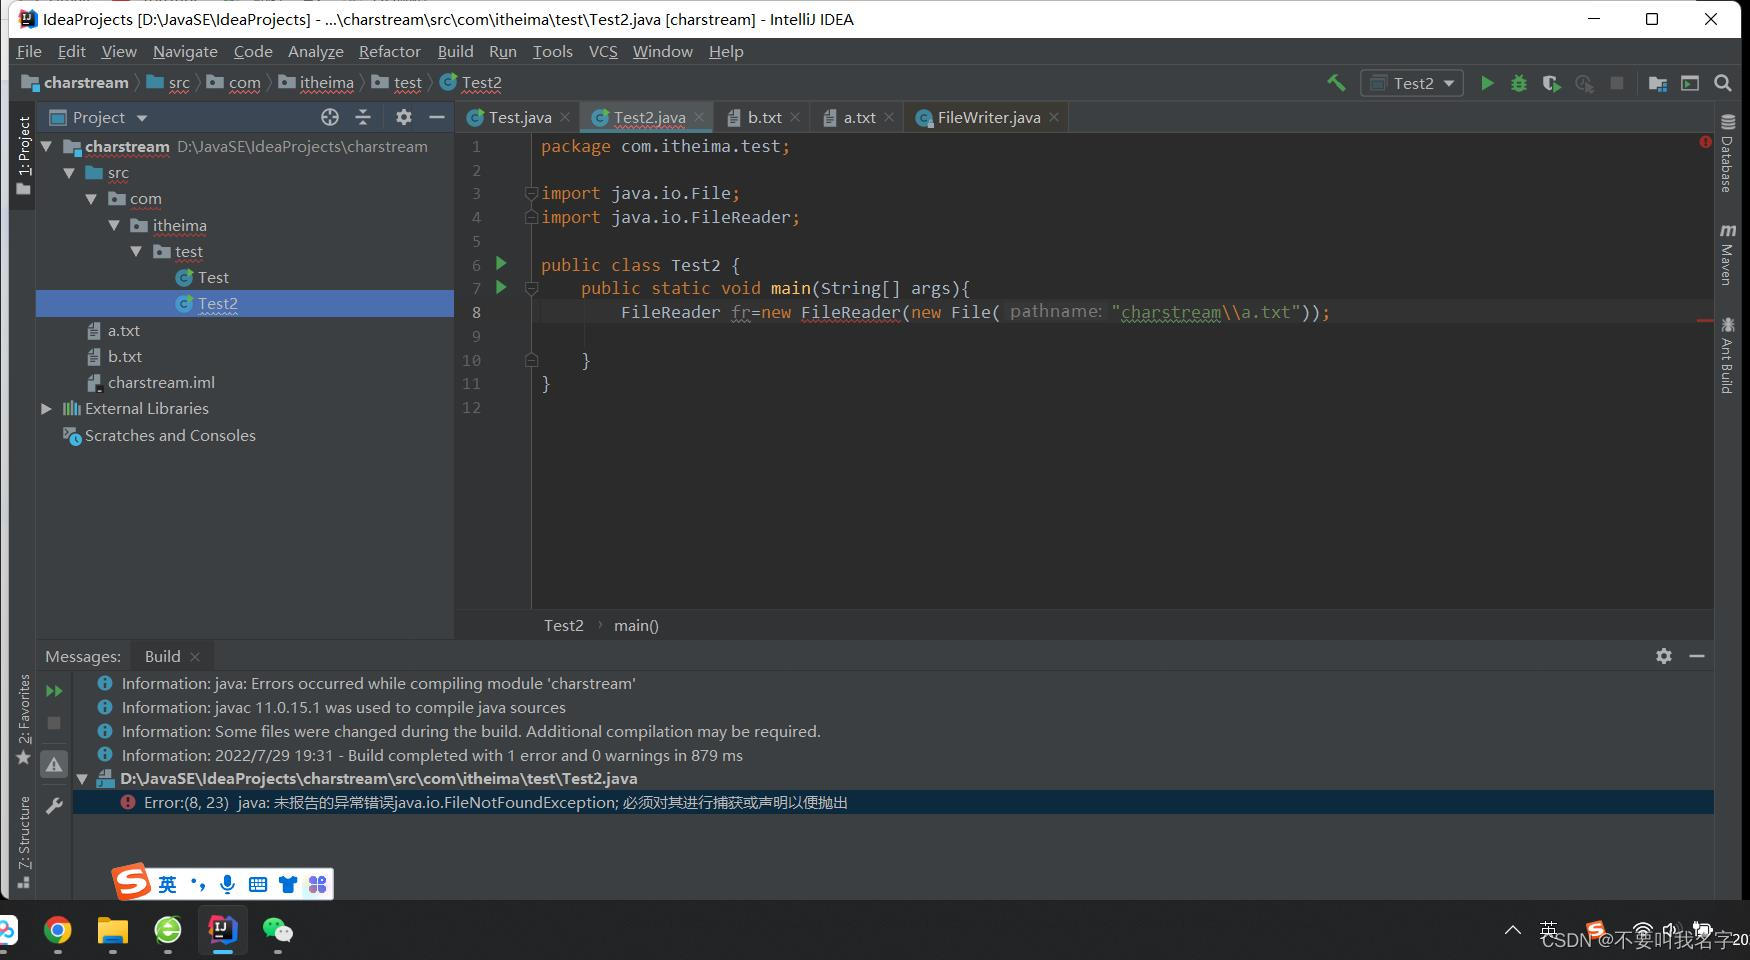Click charstream breadcrumb in navigation bar
1750x960 pixels.
tap(75, 83)
